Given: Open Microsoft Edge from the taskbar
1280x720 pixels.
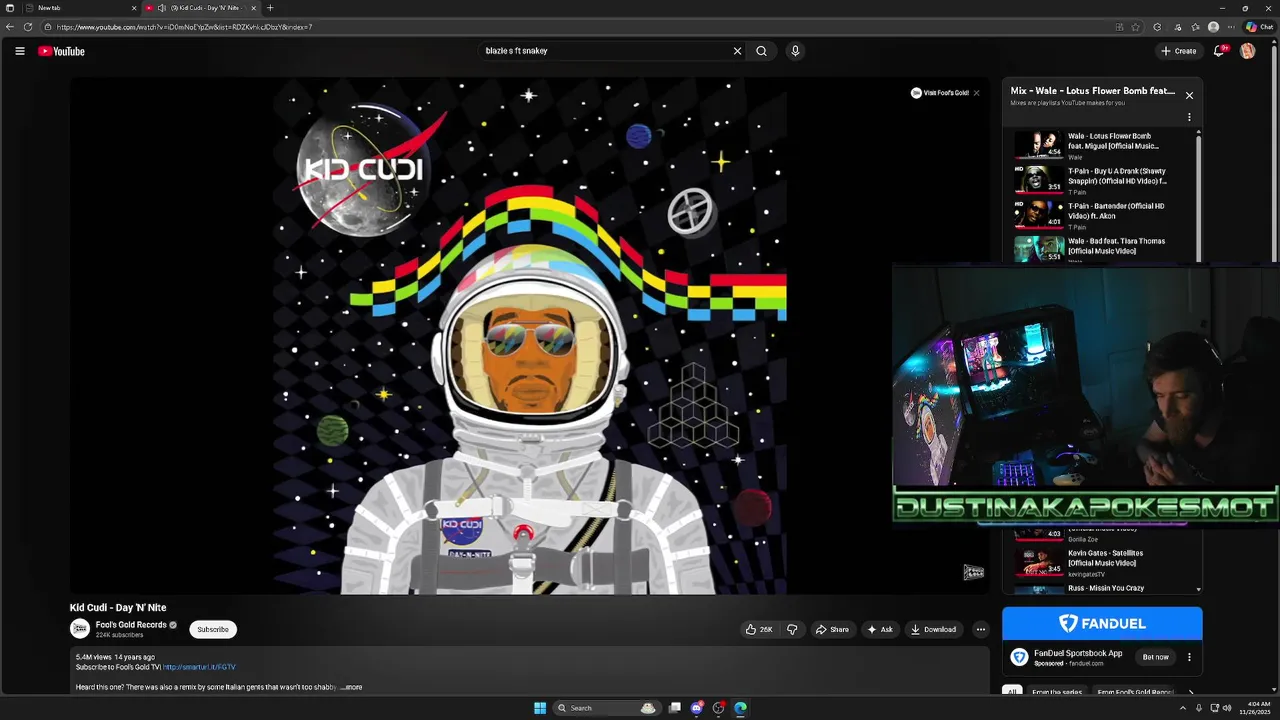Looking at the screenshot, I should coord(740,708).
